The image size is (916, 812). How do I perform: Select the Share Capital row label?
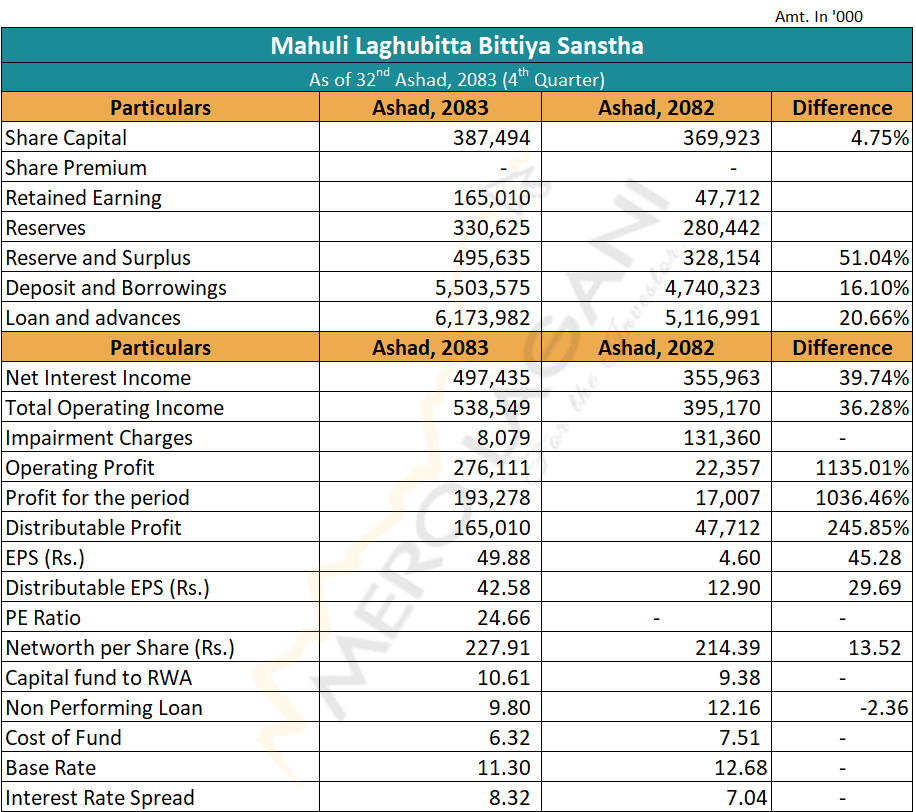click(66, 138)
